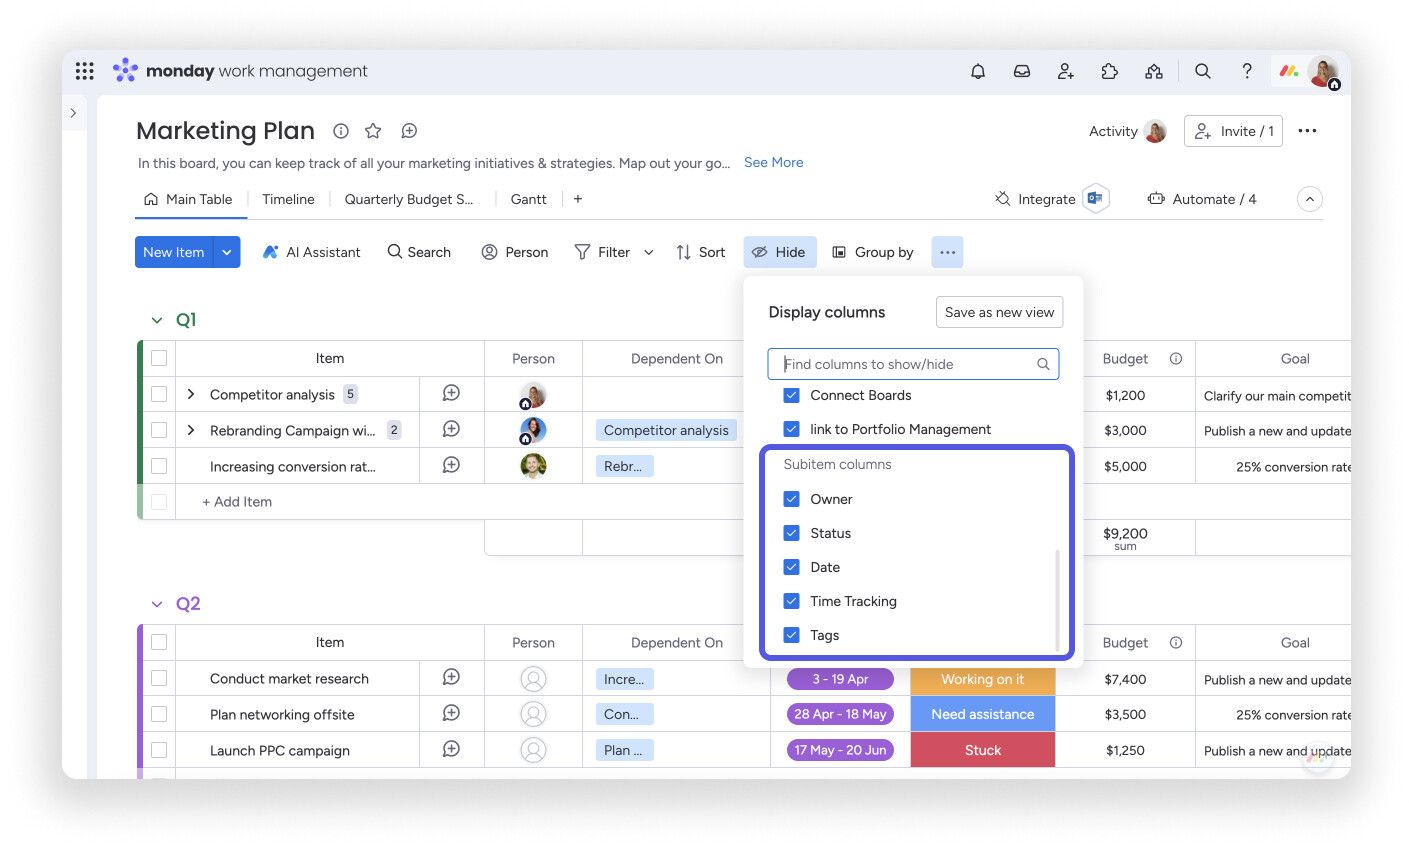The width and height of the screenshot is (1409, 849).
Task: Click the red Stuck status cell
Action: pyautogui.click(x=982, y=750)
